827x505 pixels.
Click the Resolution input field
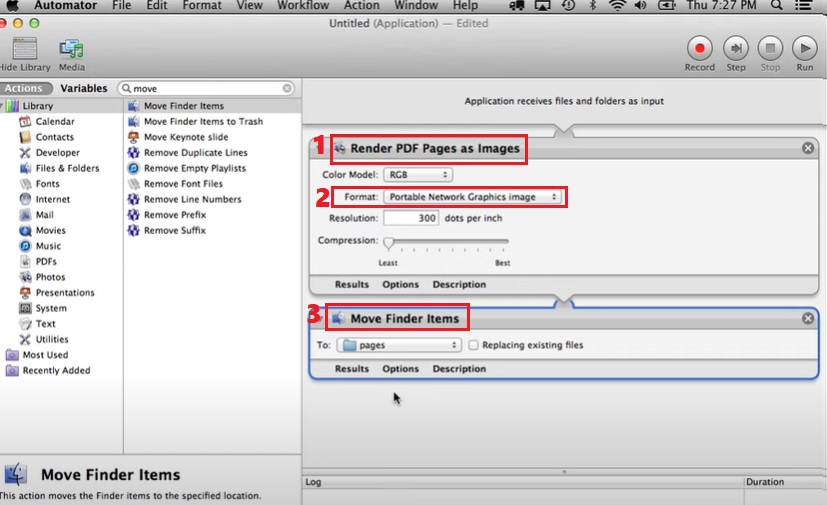point(411,218)
